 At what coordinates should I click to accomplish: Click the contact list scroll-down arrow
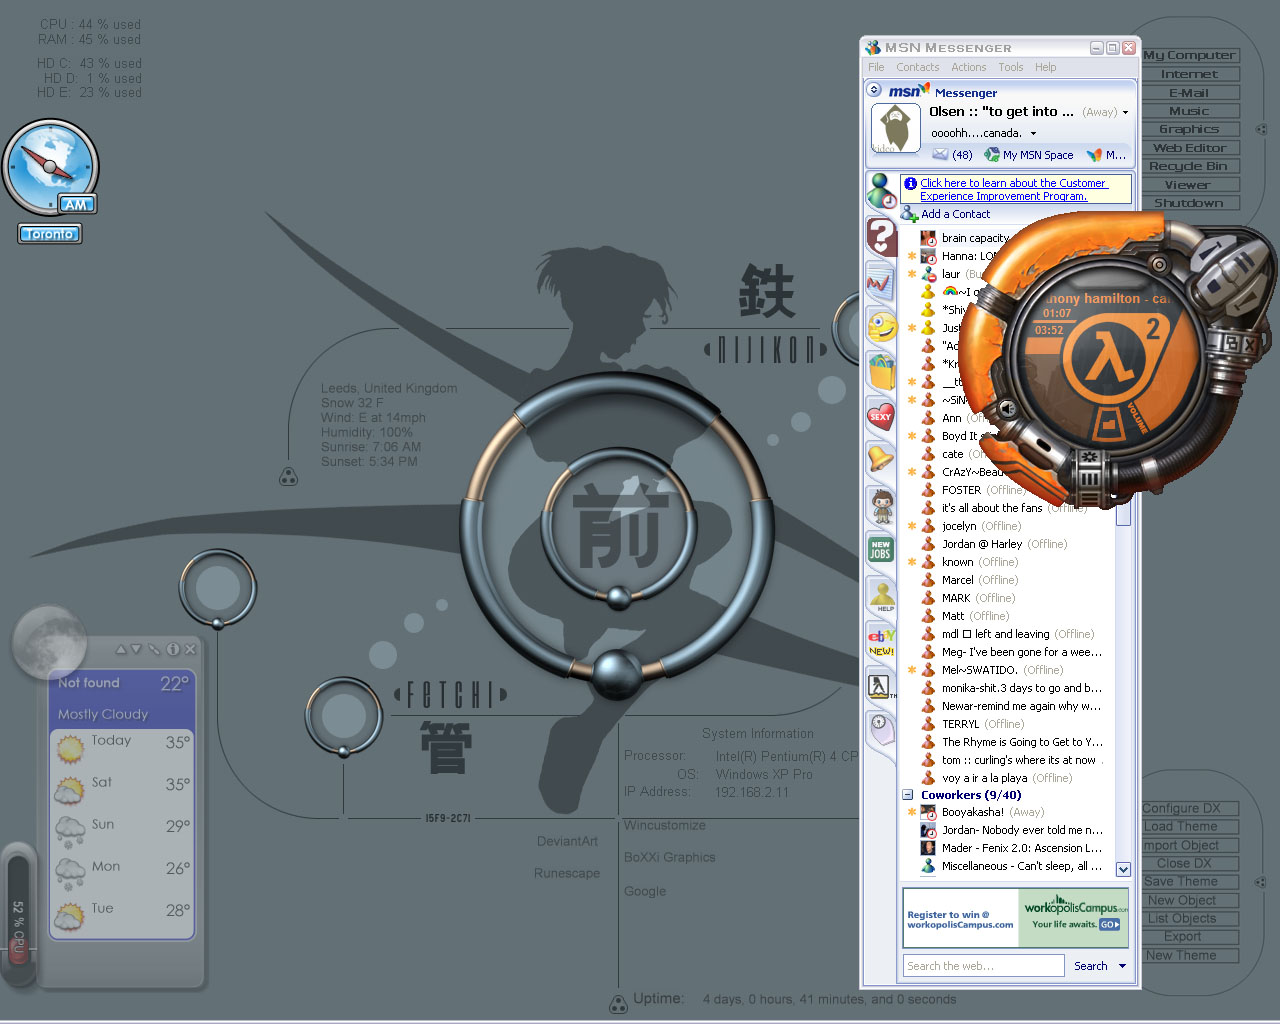coord(1123,869)
